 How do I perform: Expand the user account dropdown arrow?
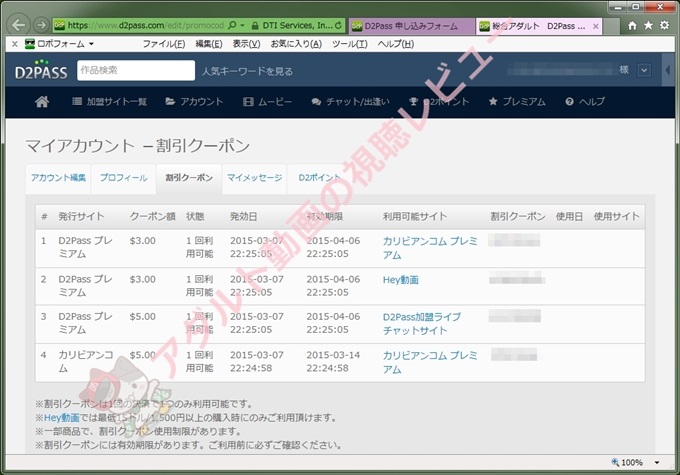click(644, 70)
